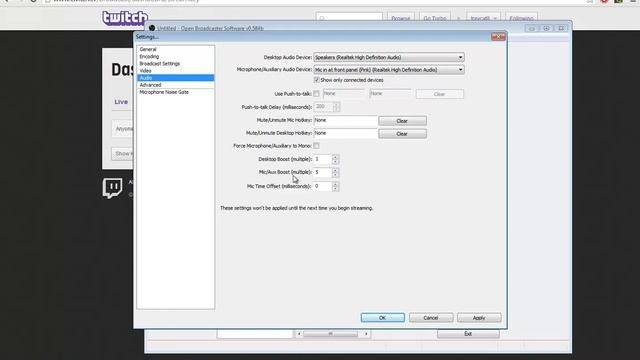The image size is (640, 360).
Task: Click second Push-to-talk hotkey field
Action: click(x=391, y=94)
